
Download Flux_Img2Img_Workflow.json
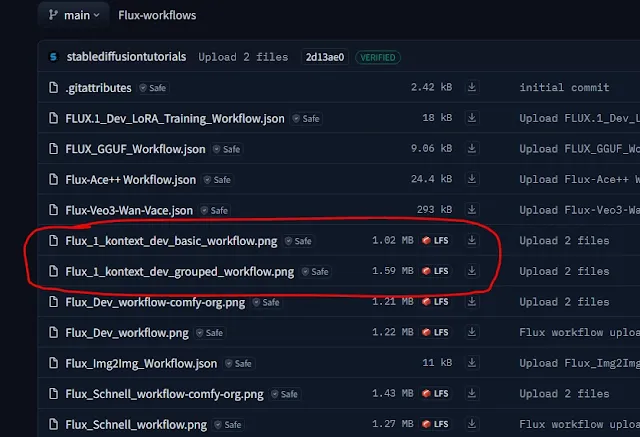[x=472, y=362]
